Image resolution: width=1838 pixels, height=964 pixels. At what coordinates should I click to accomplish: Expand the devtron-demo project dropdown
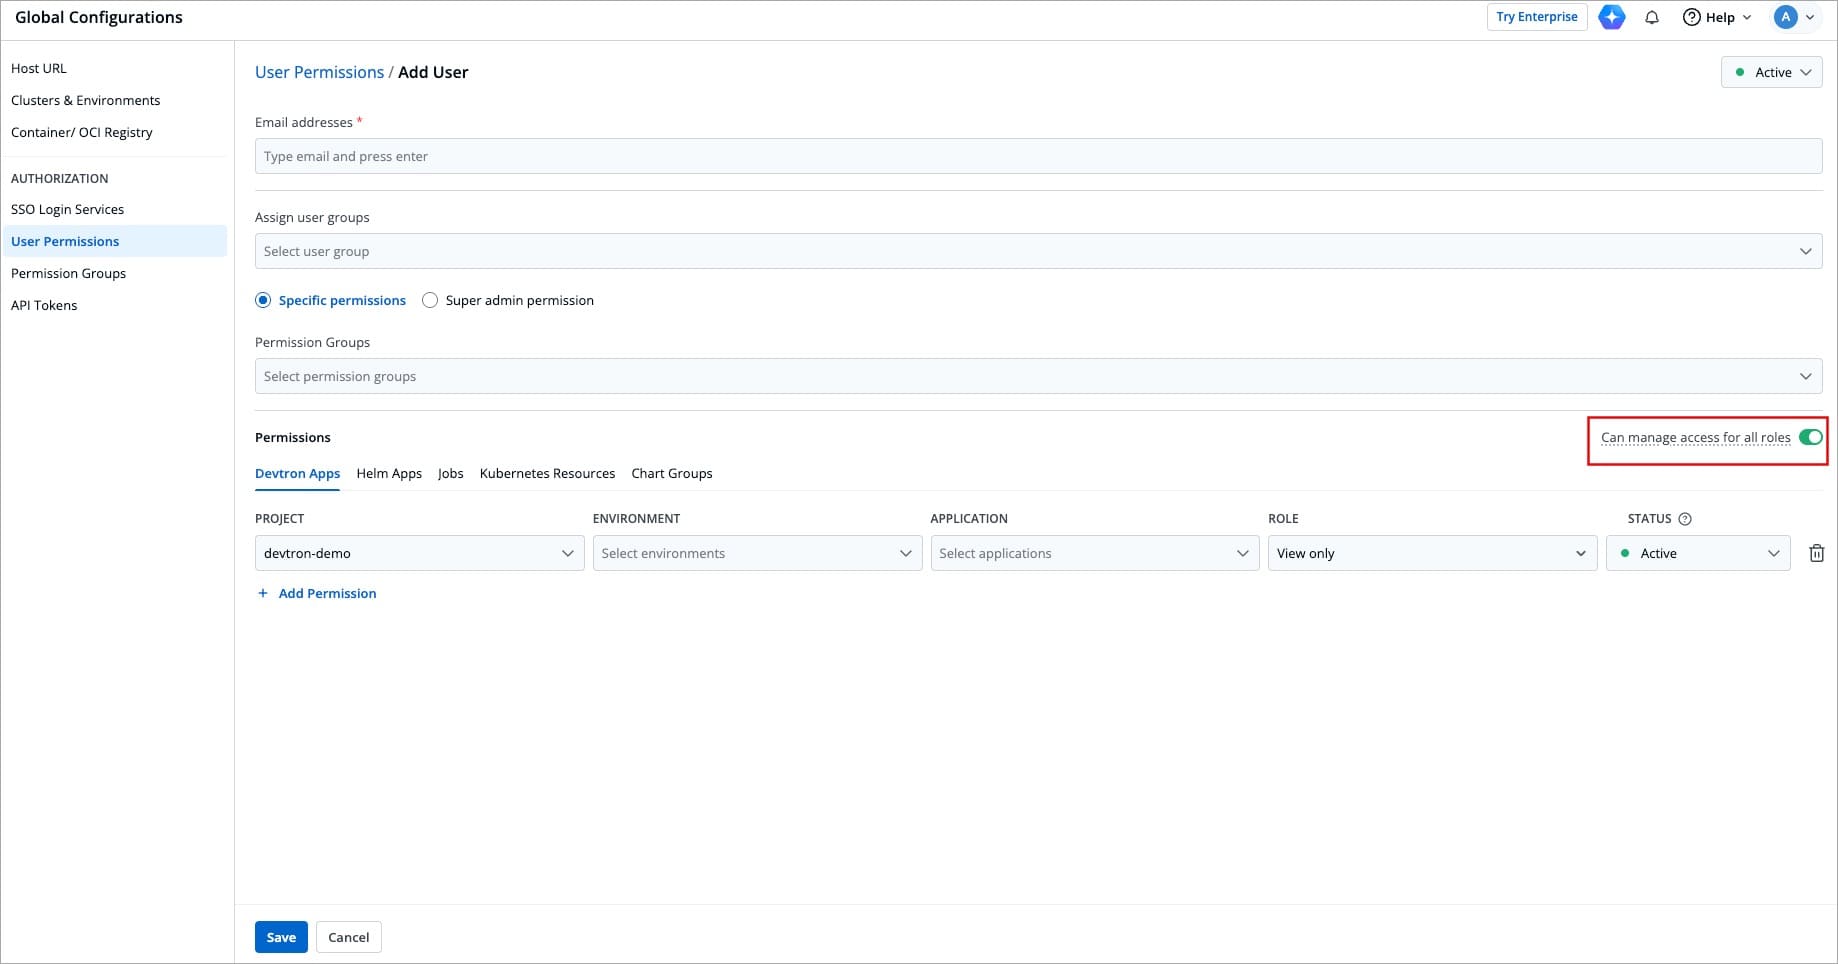click(419, 553)
